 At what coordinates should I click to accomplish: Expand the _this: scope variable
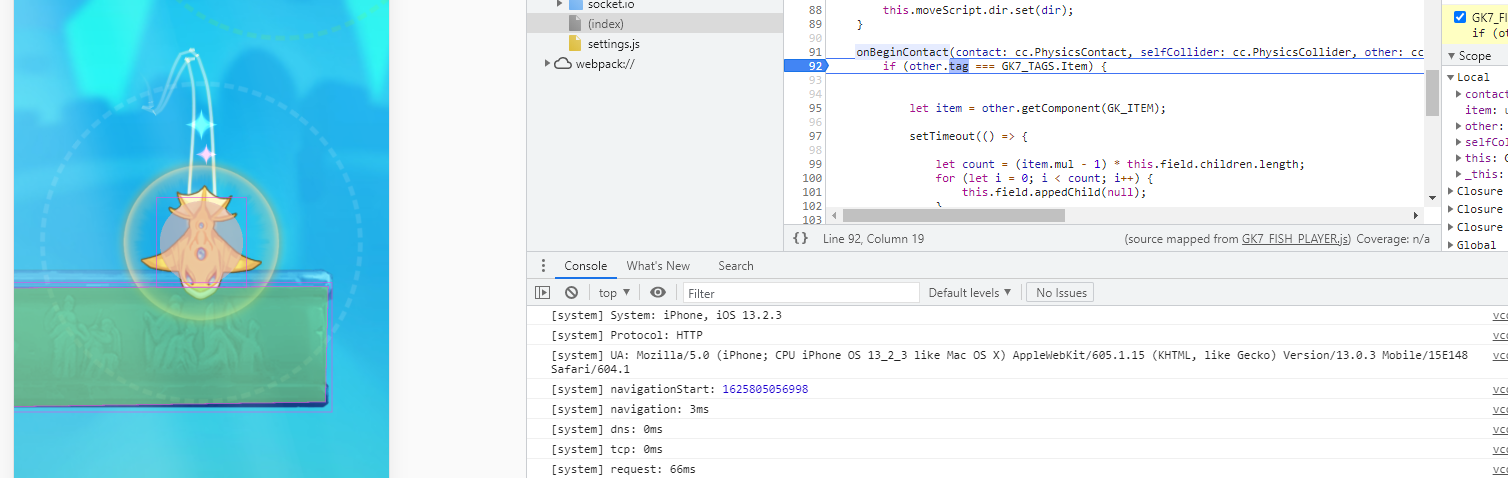pos(1459,174)
